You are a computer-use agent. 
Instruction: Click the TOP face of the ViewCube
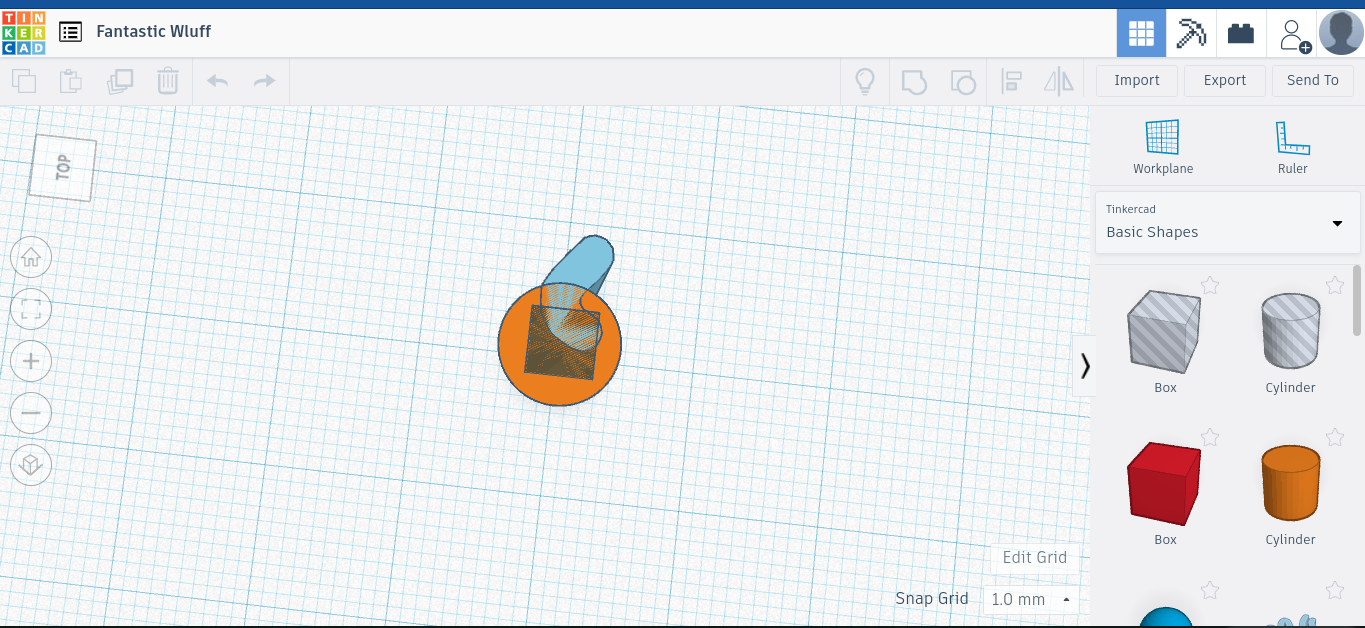62,166
